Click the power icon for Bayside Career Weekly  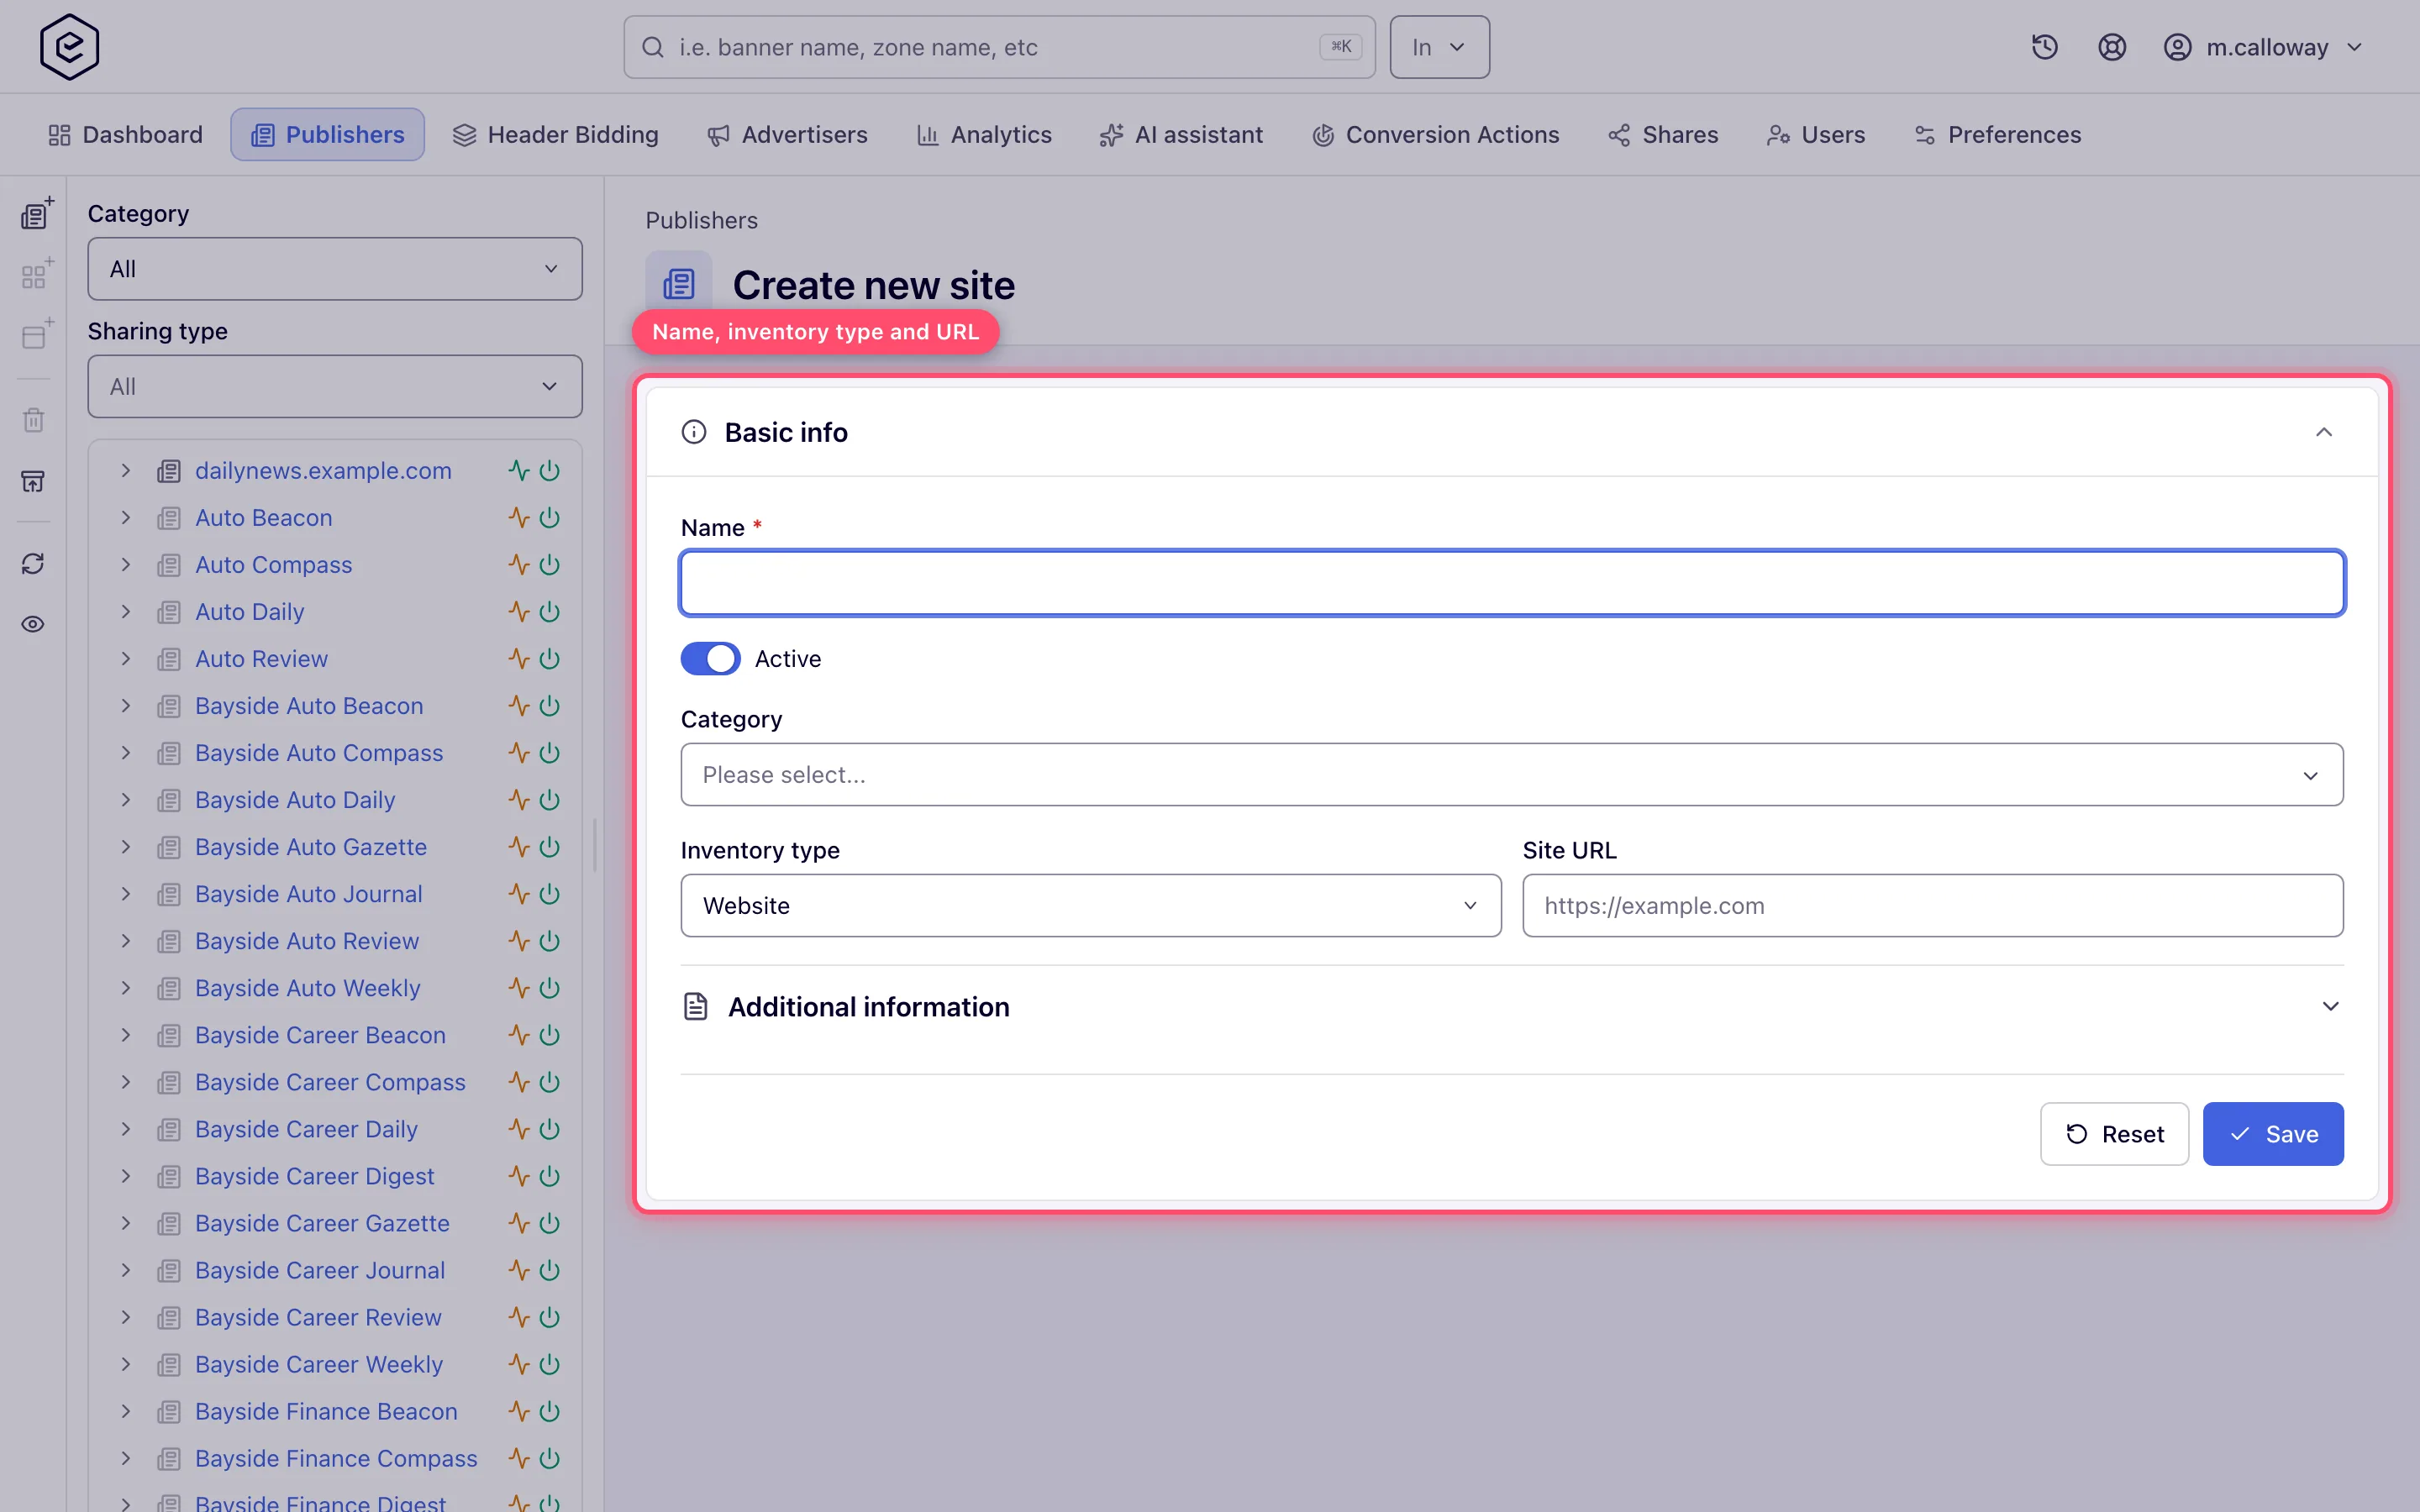(x=549, y=1364)
